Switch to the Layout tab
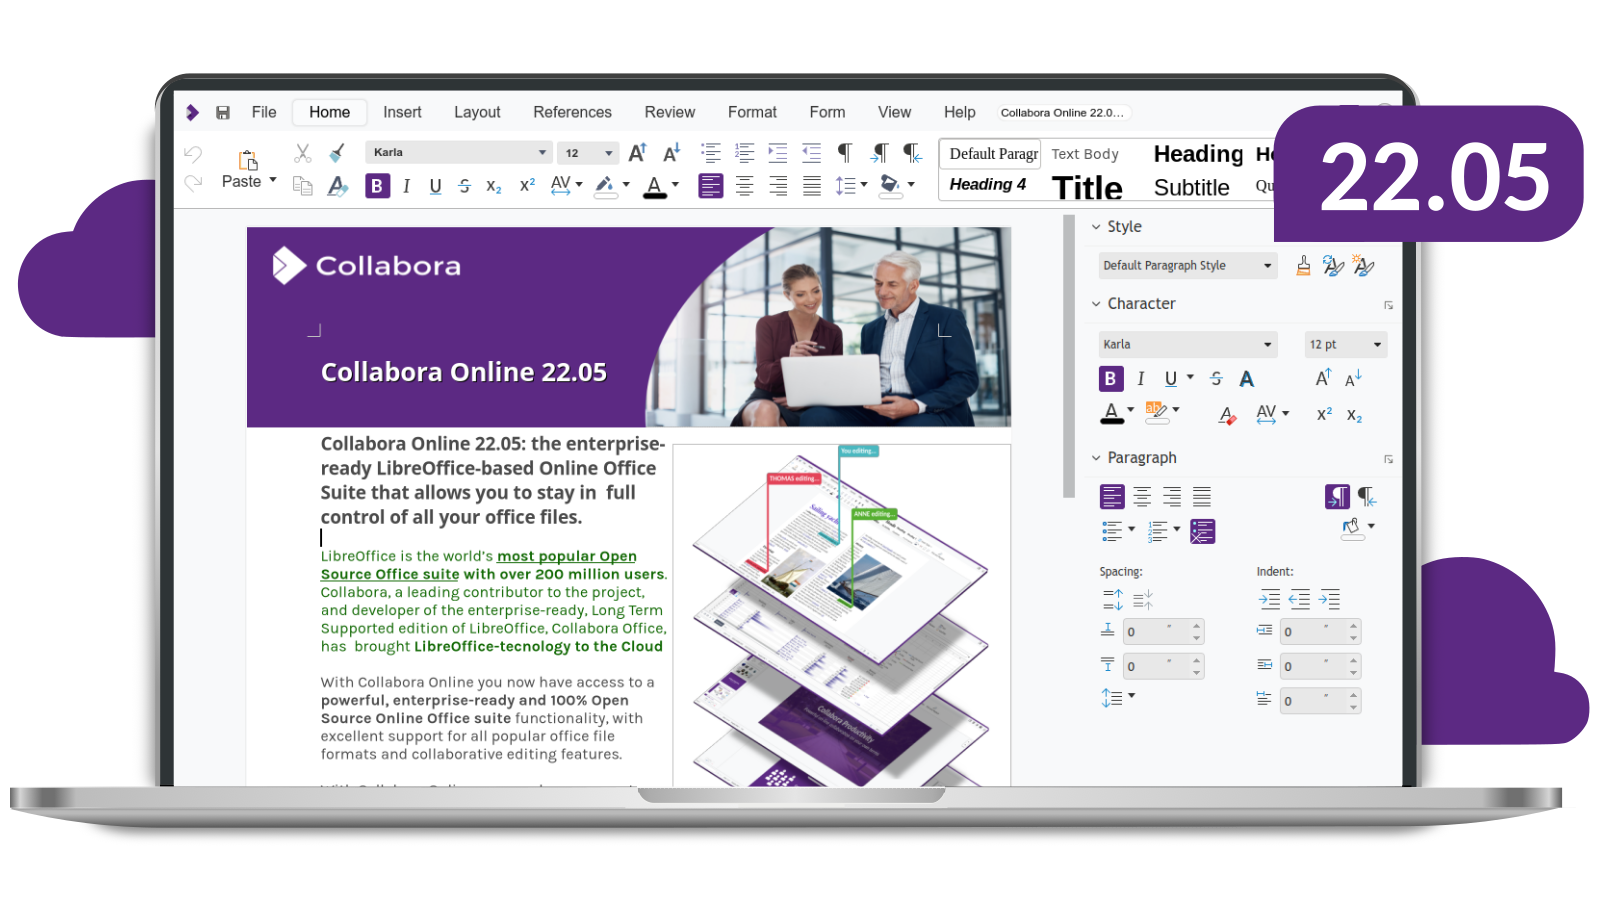The image size is (1600, 900). pos(477,112)
